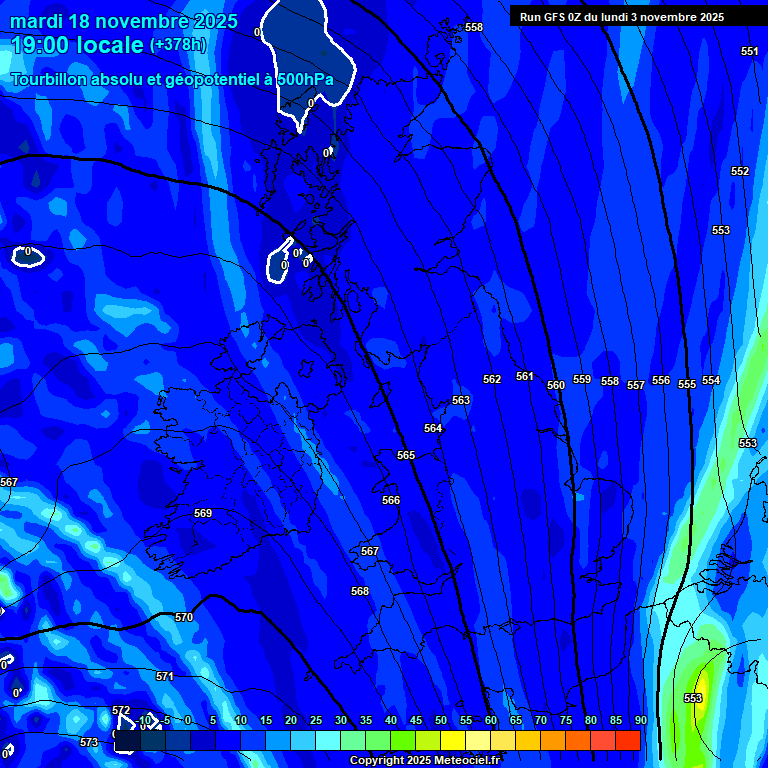Screen dimensions: 768x768
Task: Click the "Run GFS 0Z" header banner
Action: pos(622,17)
